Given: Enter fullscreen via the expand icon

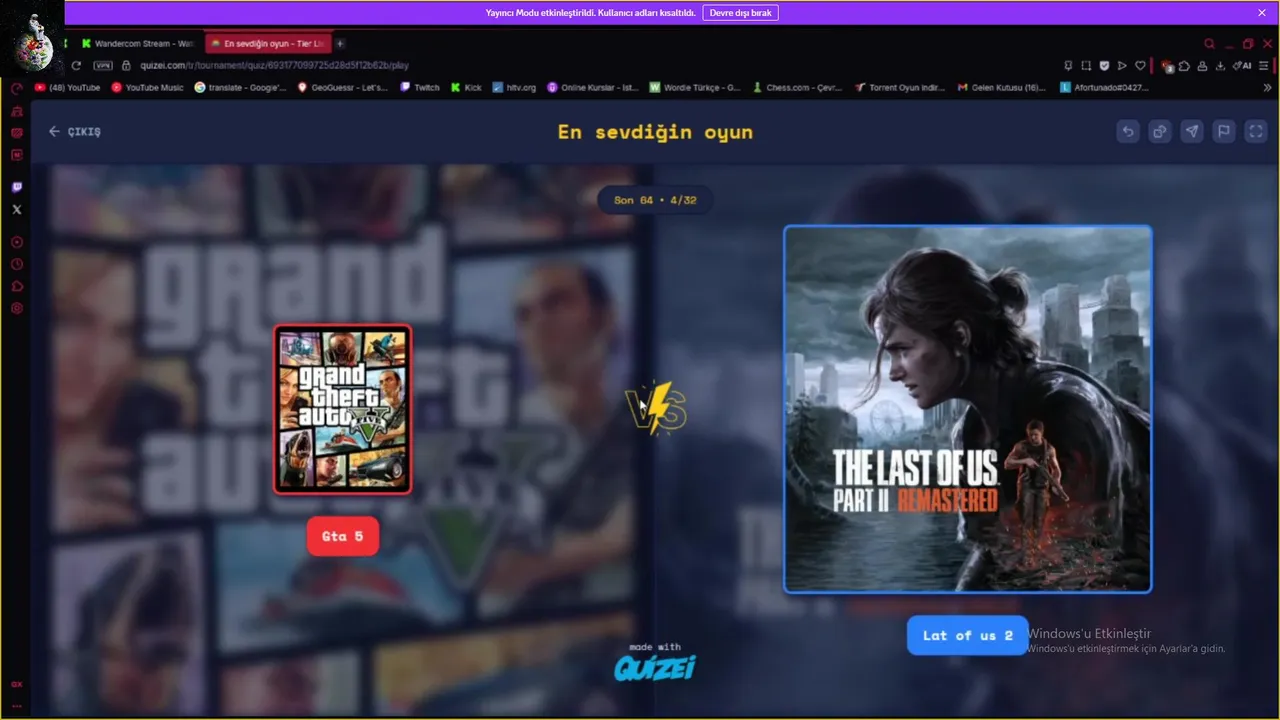Looking at the screenshot, I should coord(1256,131).
